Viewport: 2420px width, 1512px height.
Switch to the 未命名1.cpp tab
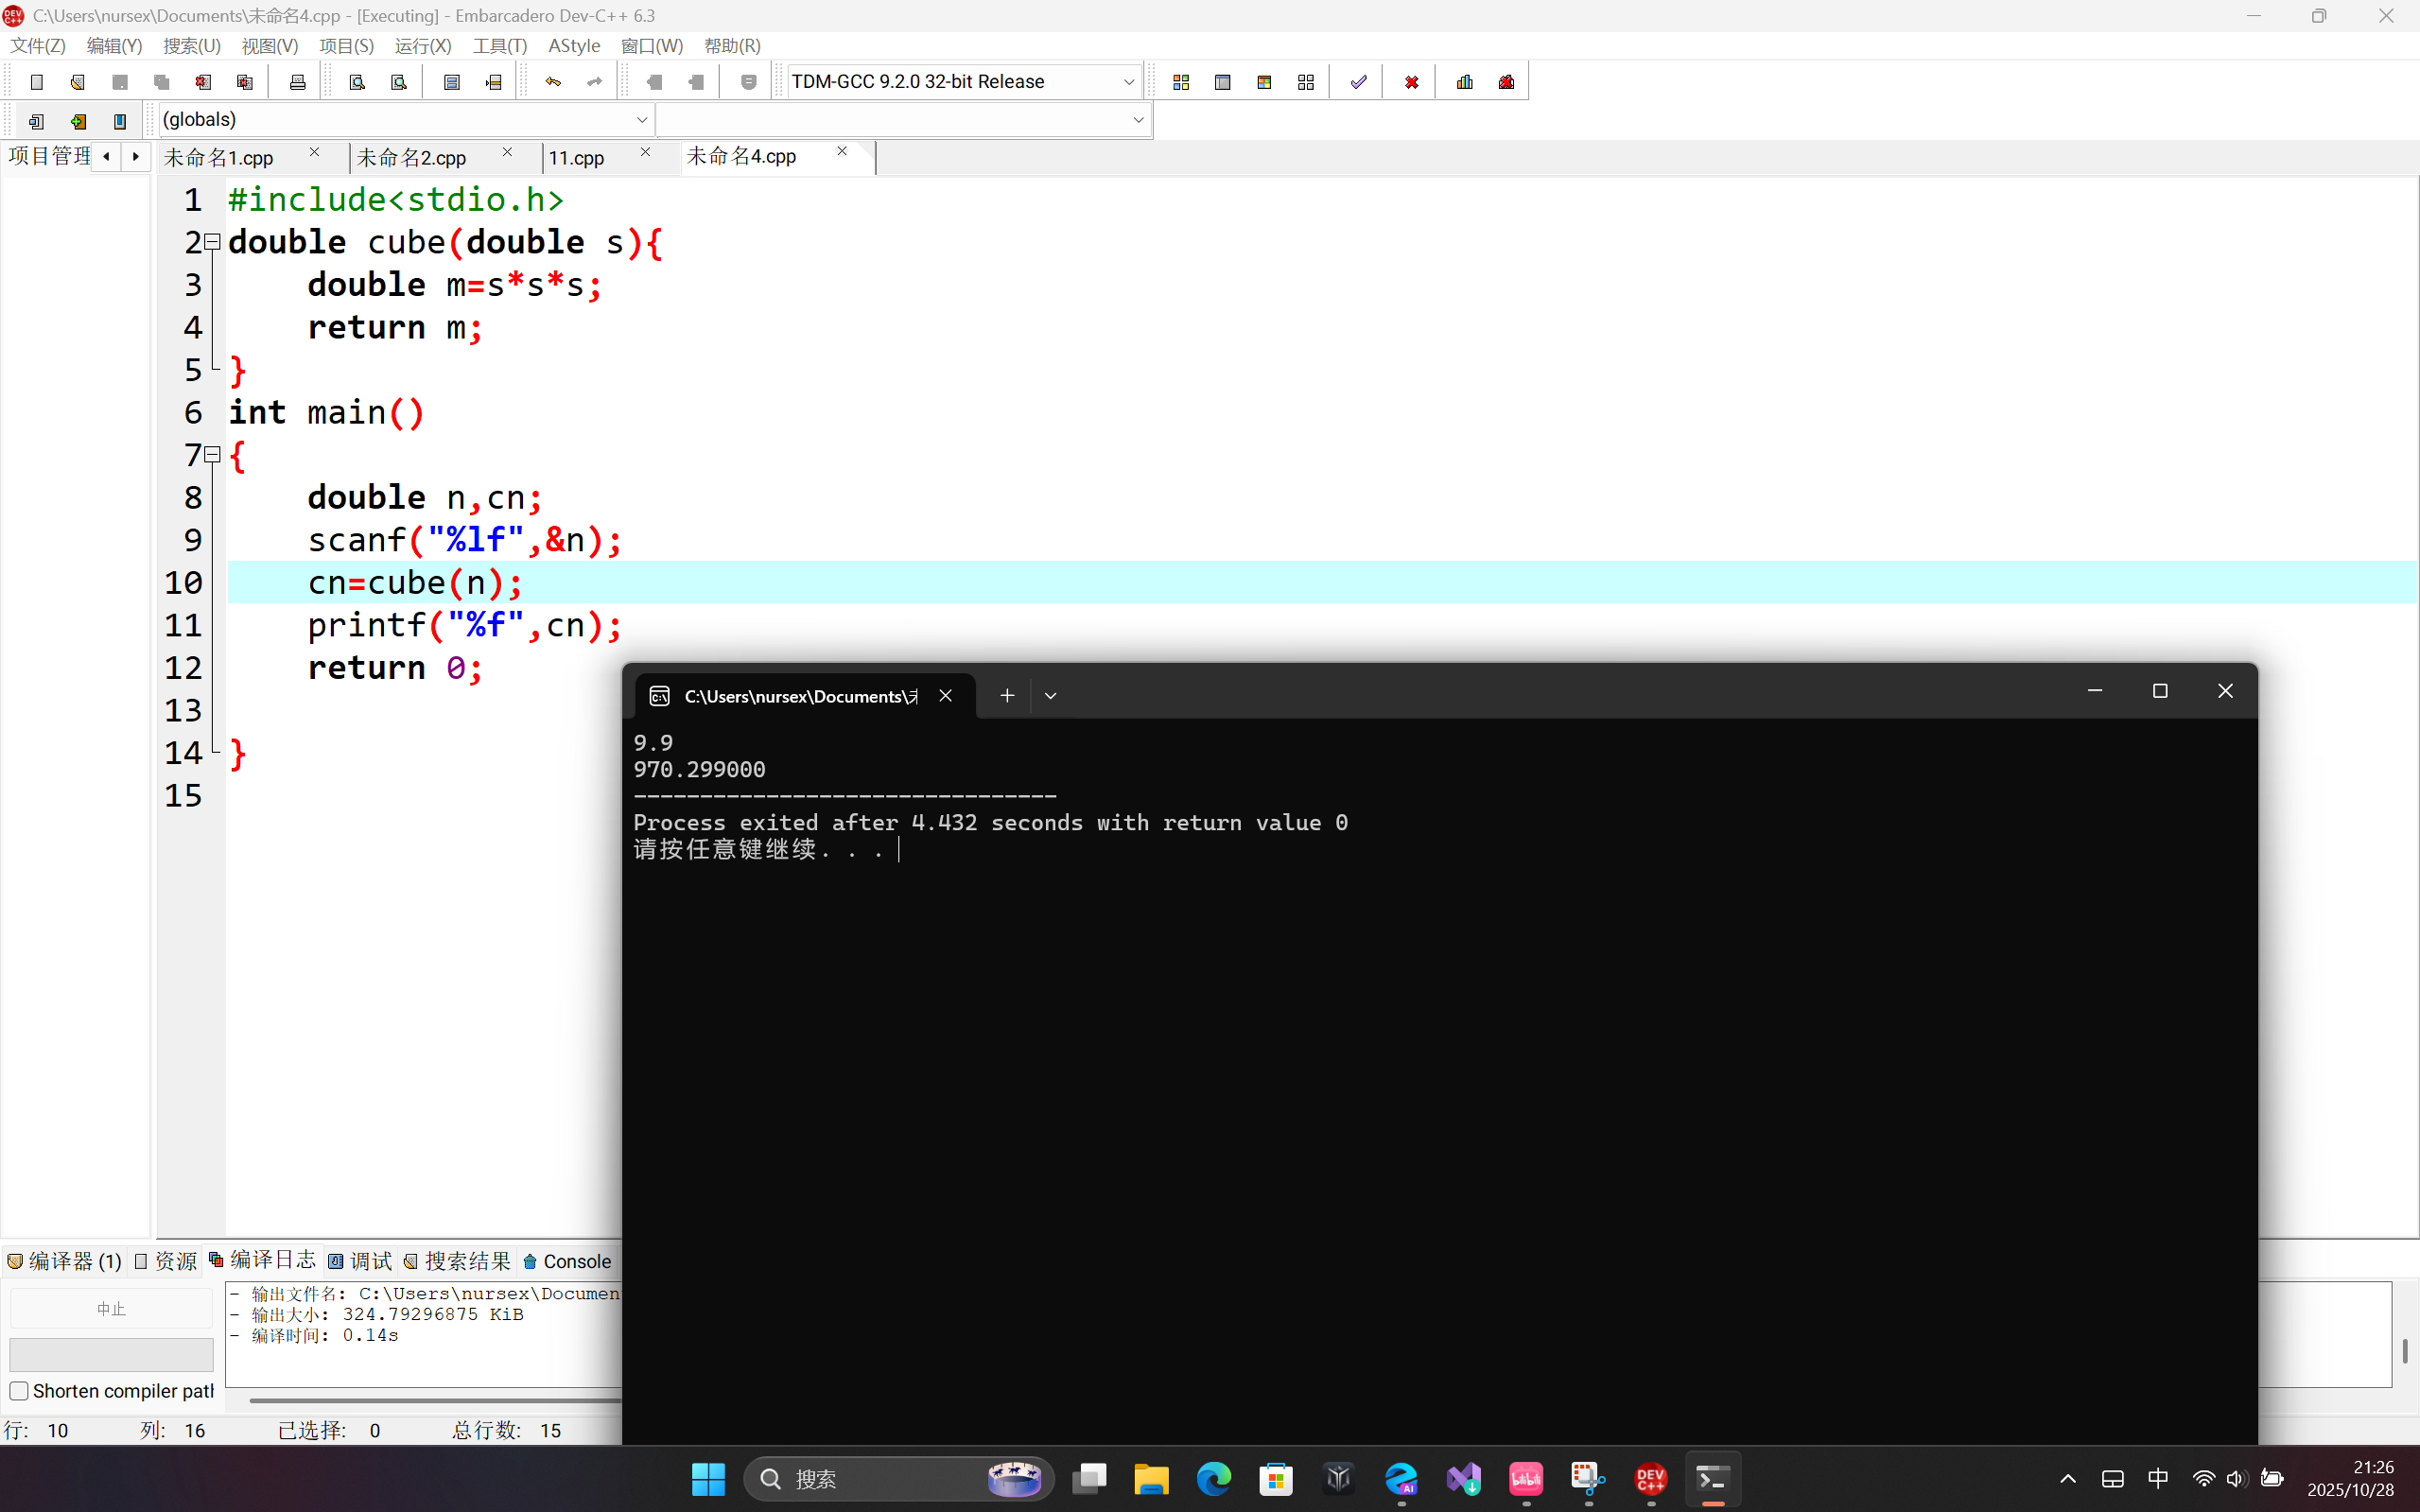coord(220,158)
